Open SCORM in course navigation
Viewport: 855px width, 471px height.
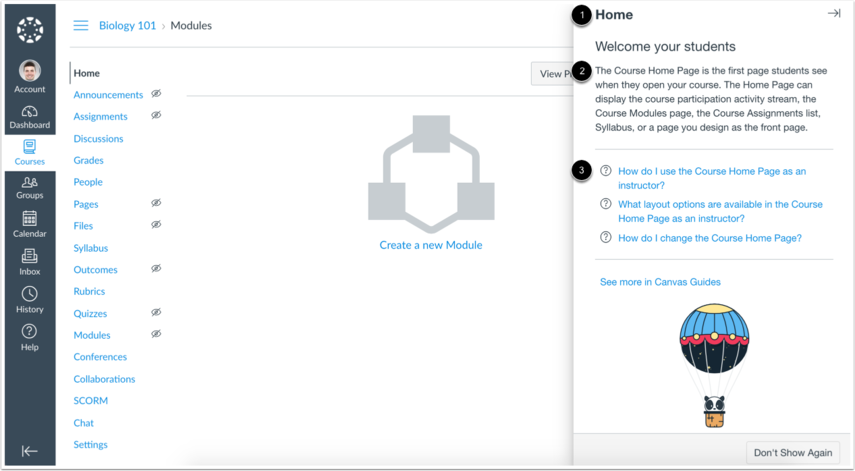[91, 401]
